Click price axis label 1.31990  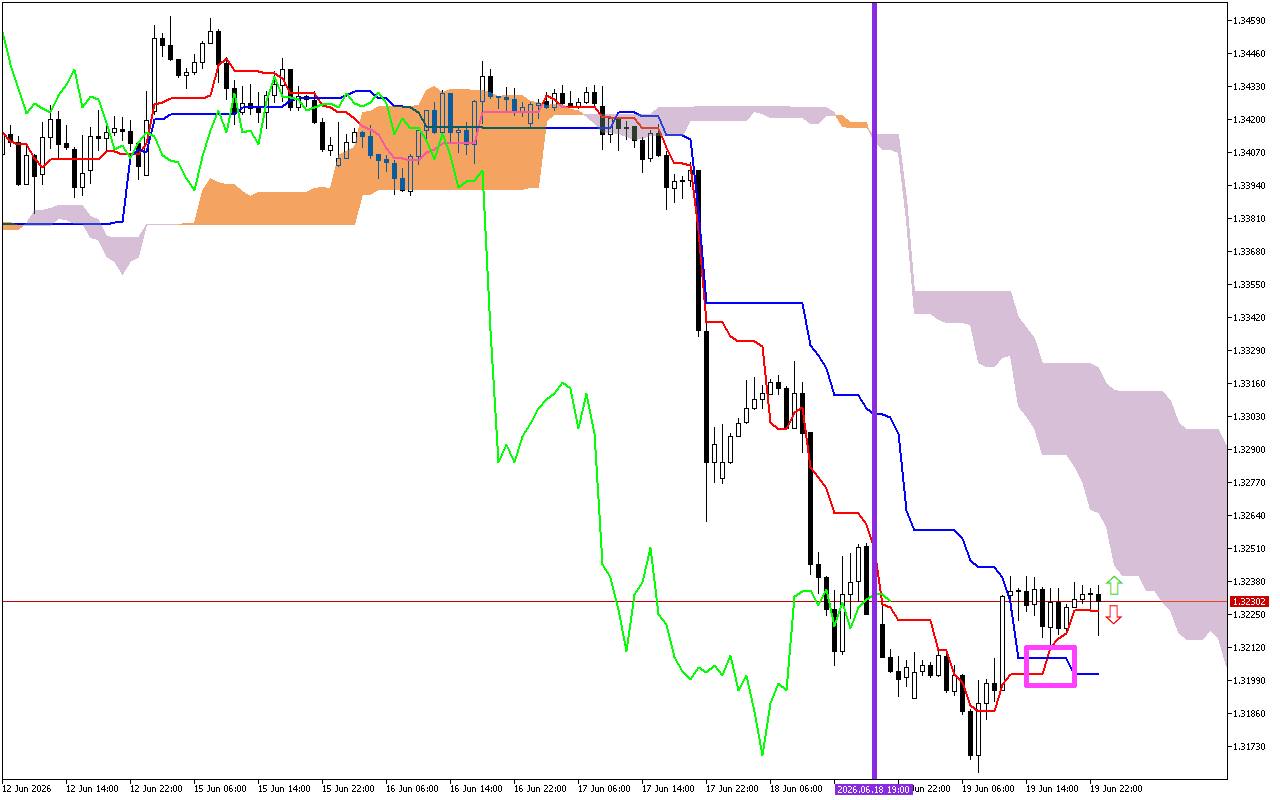pyautogui.click(x=1250, y=680)
